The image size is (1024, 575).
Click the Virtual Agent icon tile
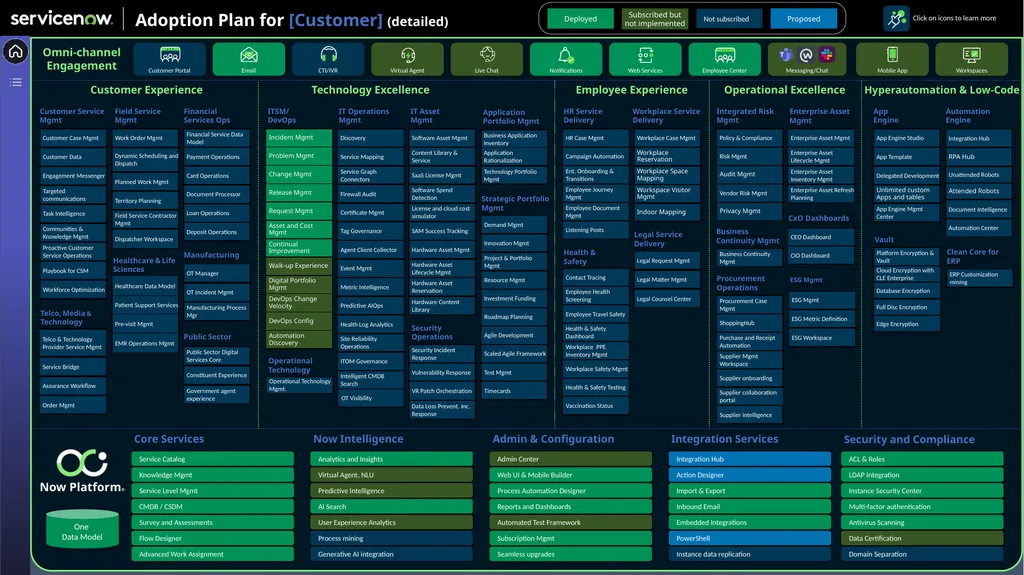click(408, 59)
